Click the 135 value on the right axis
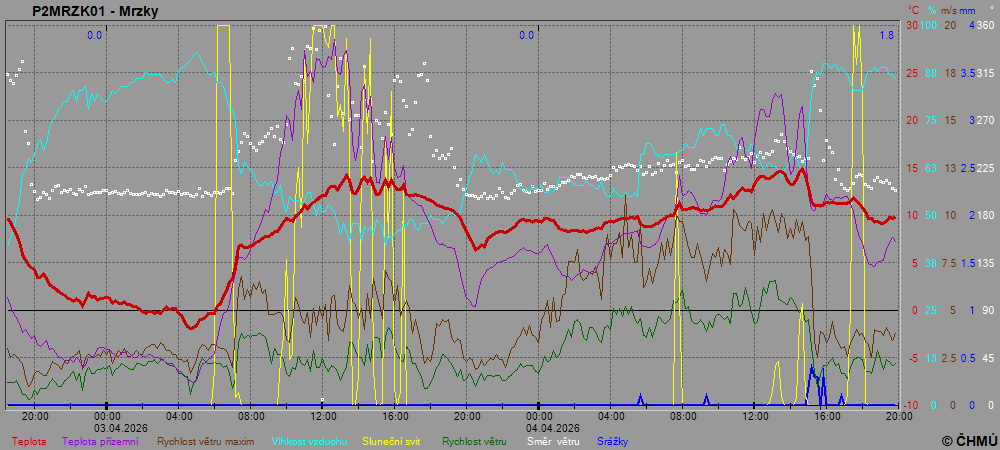Viewport: 1000px width, 450px height. (984, 263)
